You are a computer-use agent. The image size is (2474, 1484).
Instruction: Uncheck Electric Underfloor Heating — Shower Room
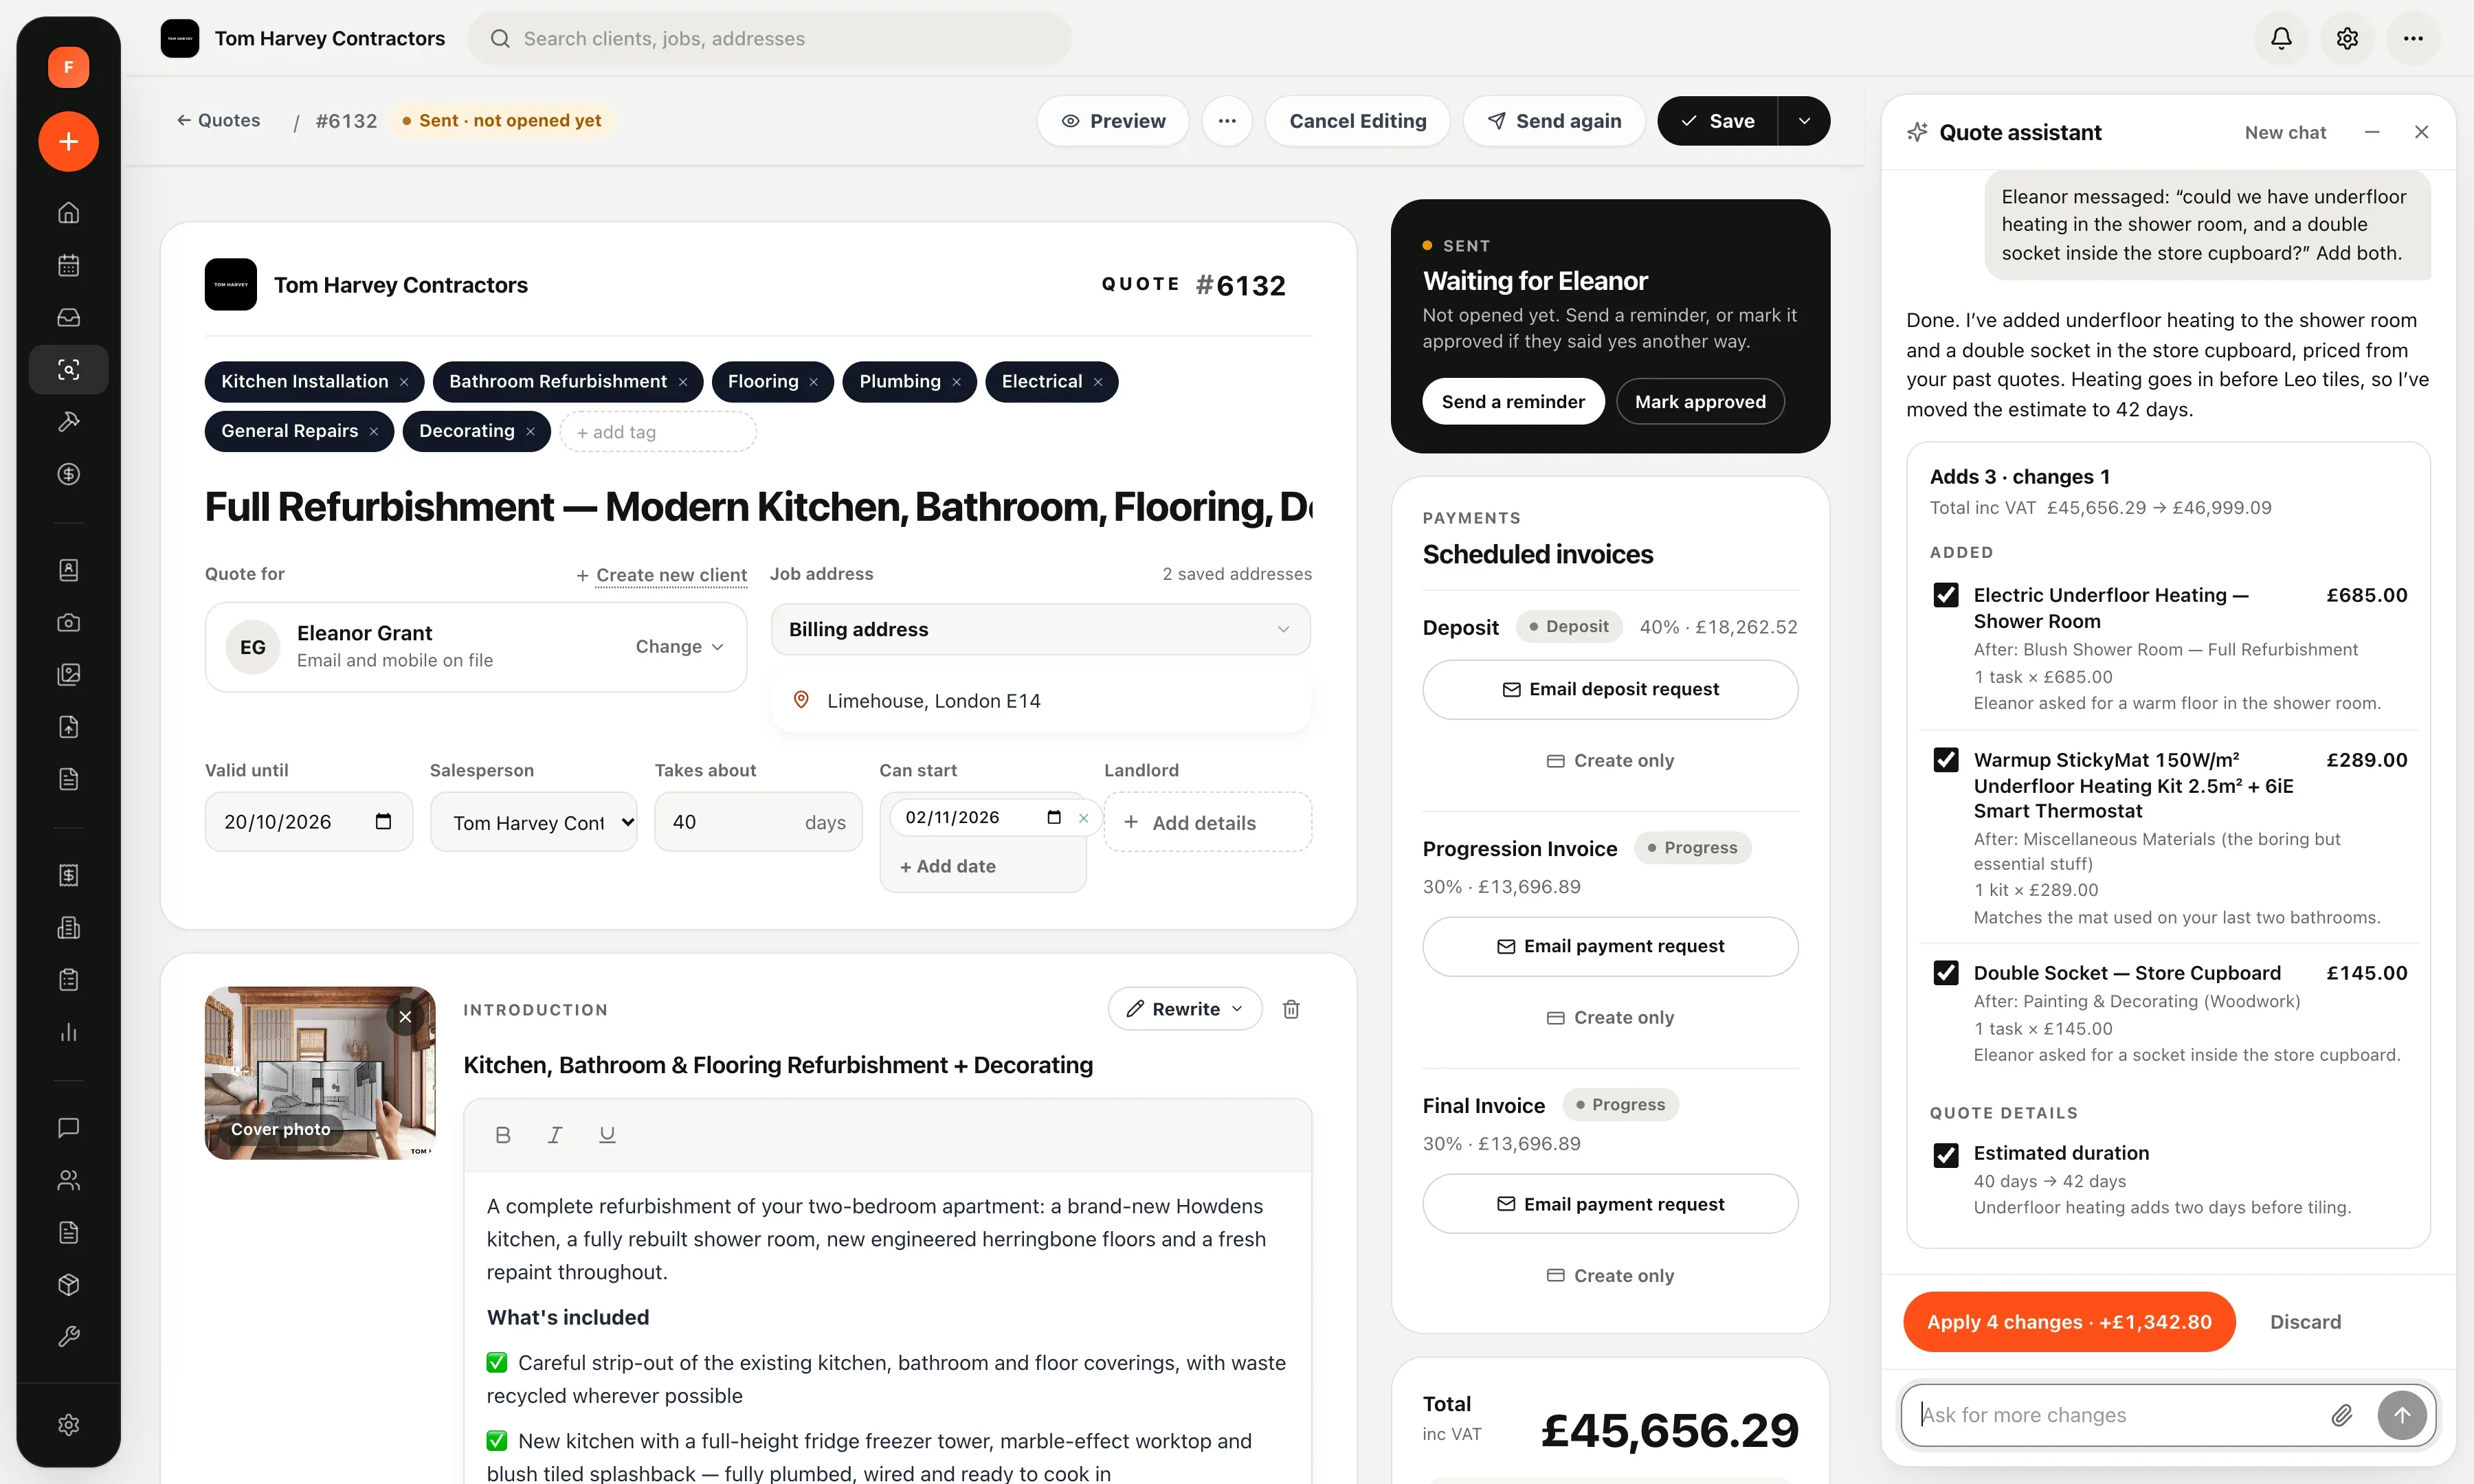click(1946, 595)
